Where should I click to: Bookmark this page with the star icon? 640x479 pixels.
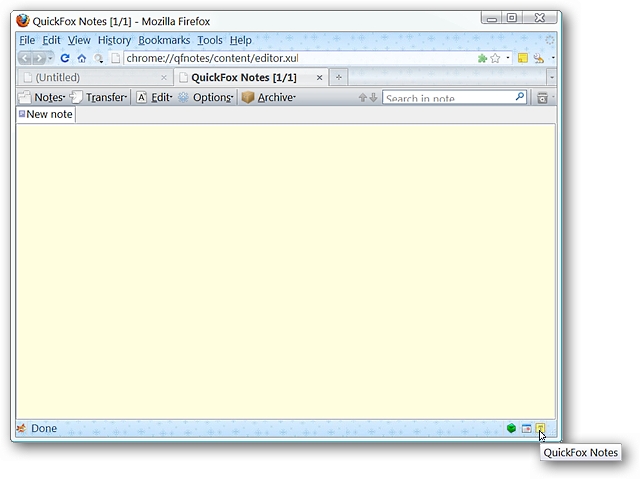[x=496, y=58]
